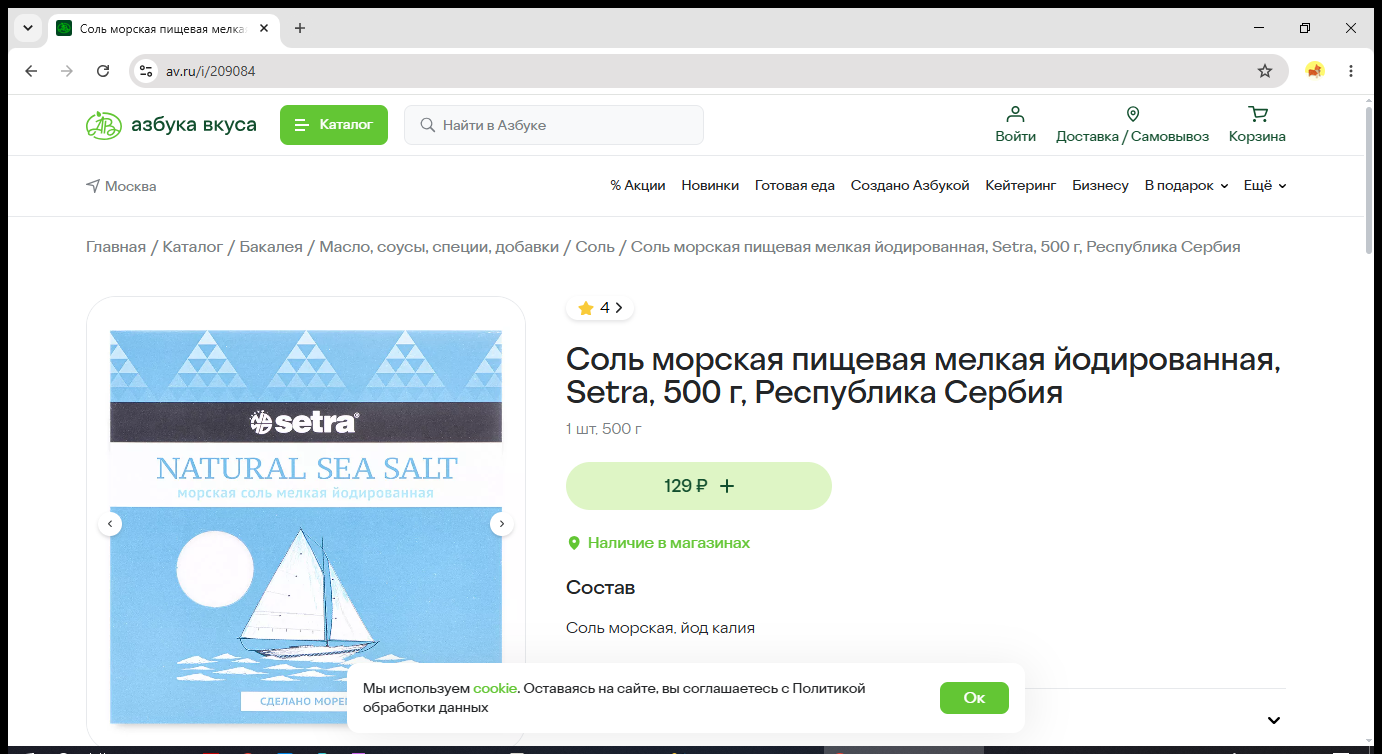Open the tab search dropdown arrow
The image size is (1382, 754).
(28, 28)
